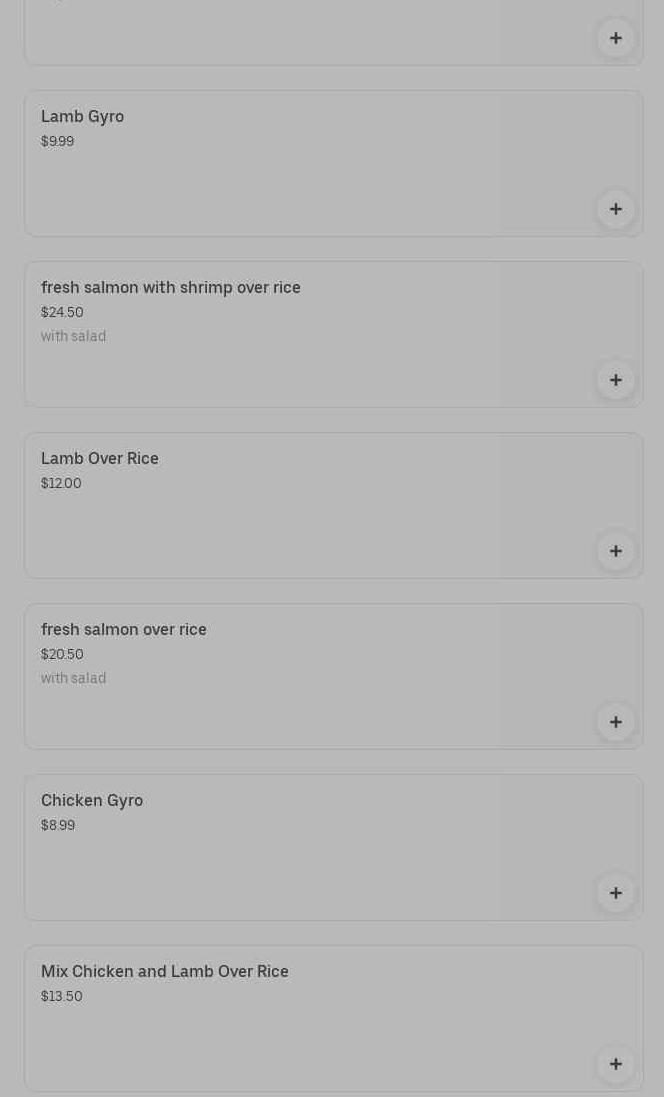Add Chicken Gyro using plus button

pyautogui.click(x=616, y=893)
